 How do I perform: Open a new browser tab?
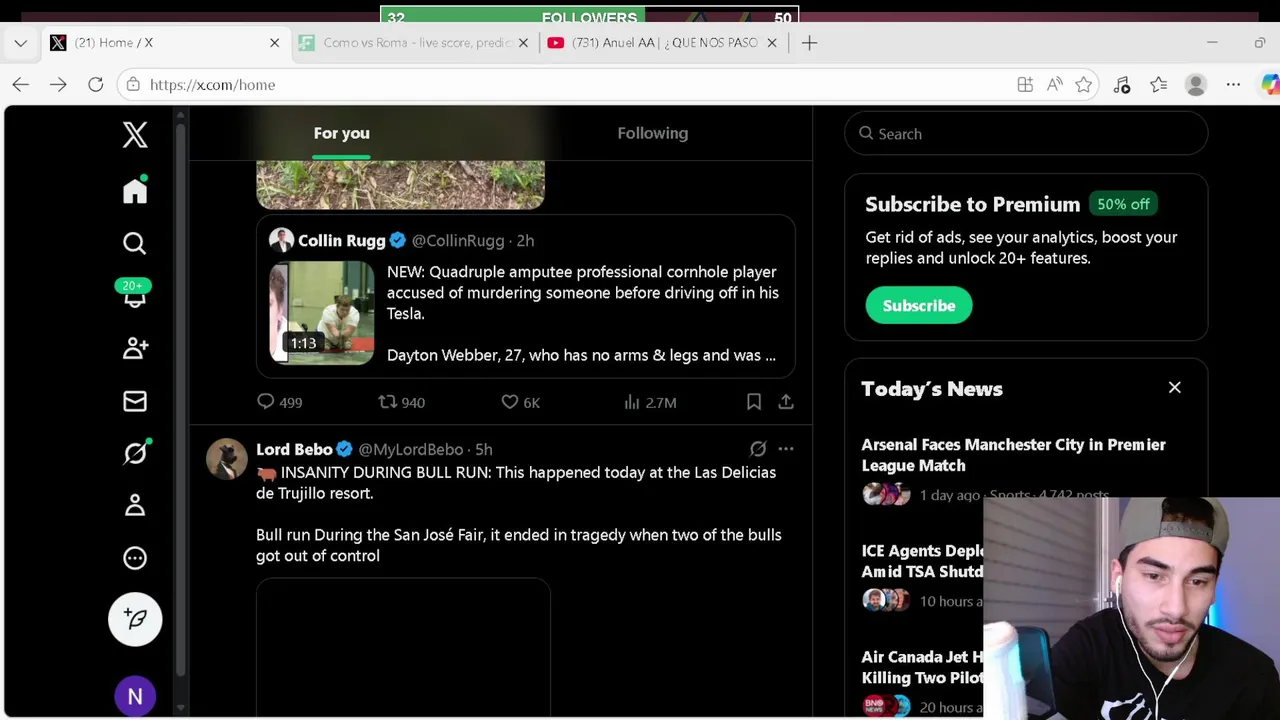pos(809,43)
